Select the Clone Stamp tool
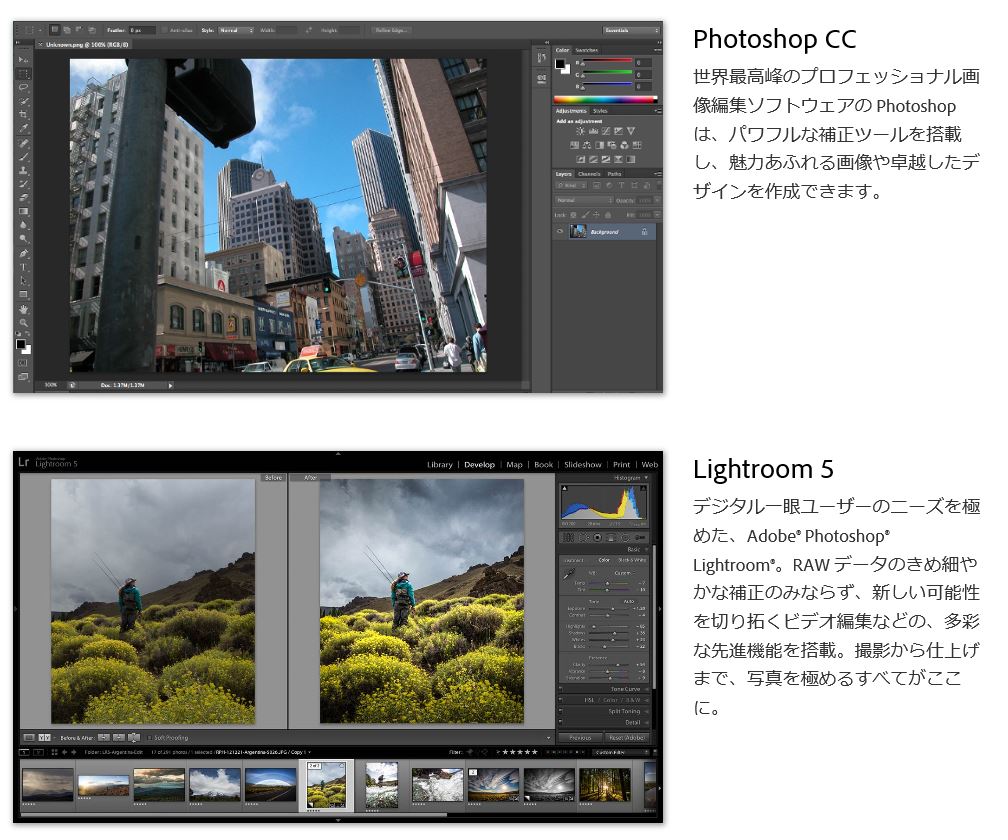This screenshot has height=840, width=1008. tap(23, 170)
